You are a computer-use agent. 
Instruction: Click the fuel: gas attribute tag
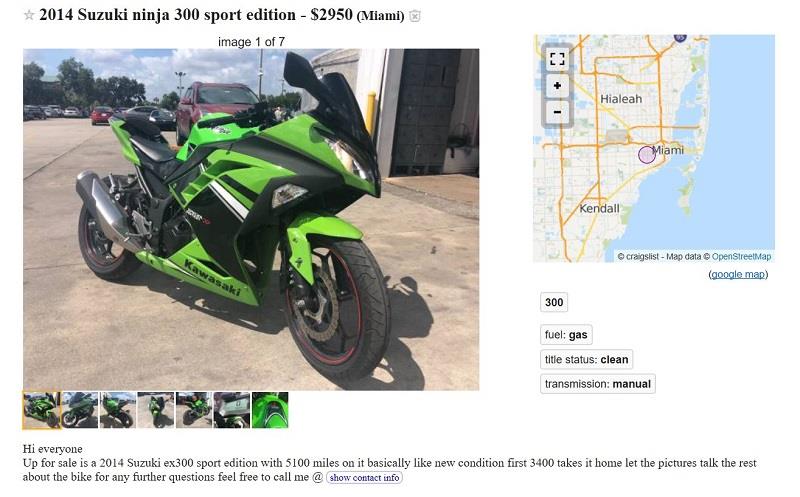[566, 335]
